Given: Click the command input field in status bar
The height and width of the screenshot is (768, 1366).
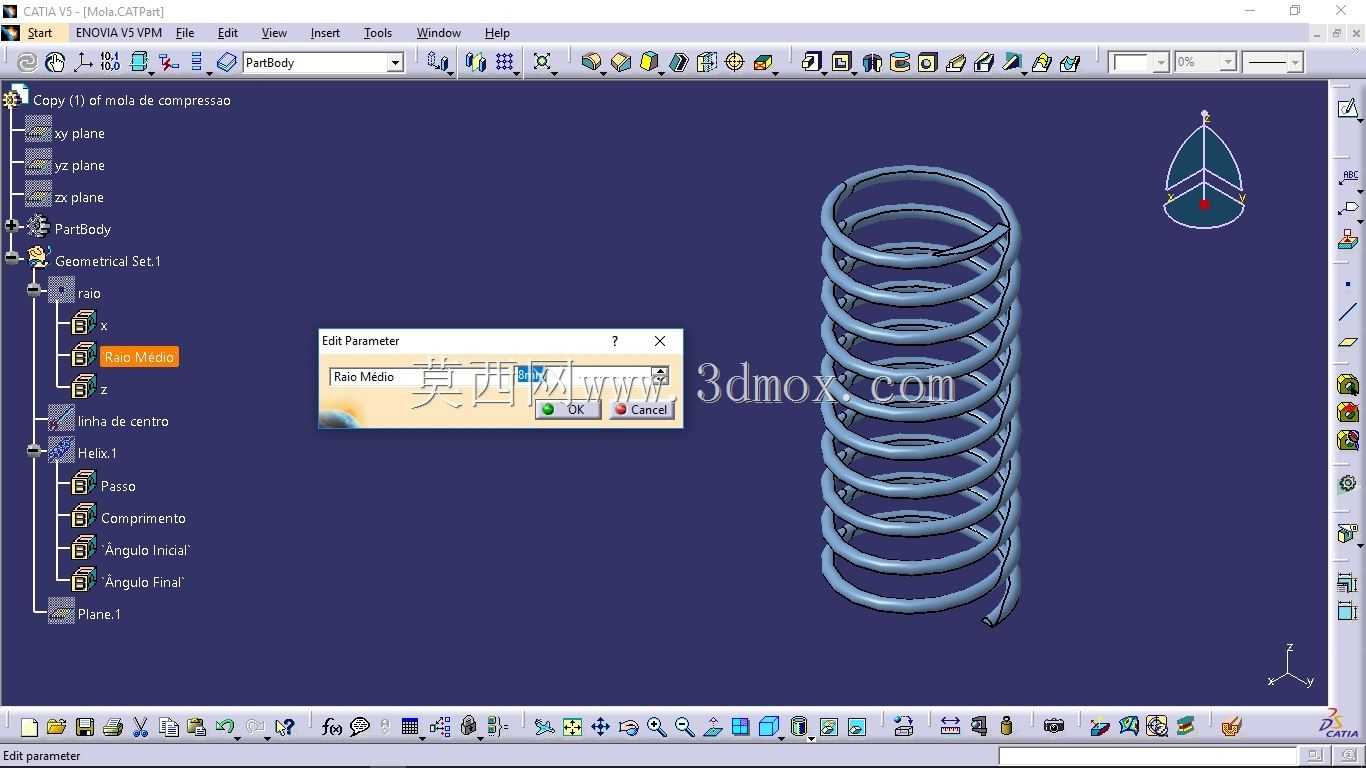Looking at the screenshot, I should [1148, 756].
